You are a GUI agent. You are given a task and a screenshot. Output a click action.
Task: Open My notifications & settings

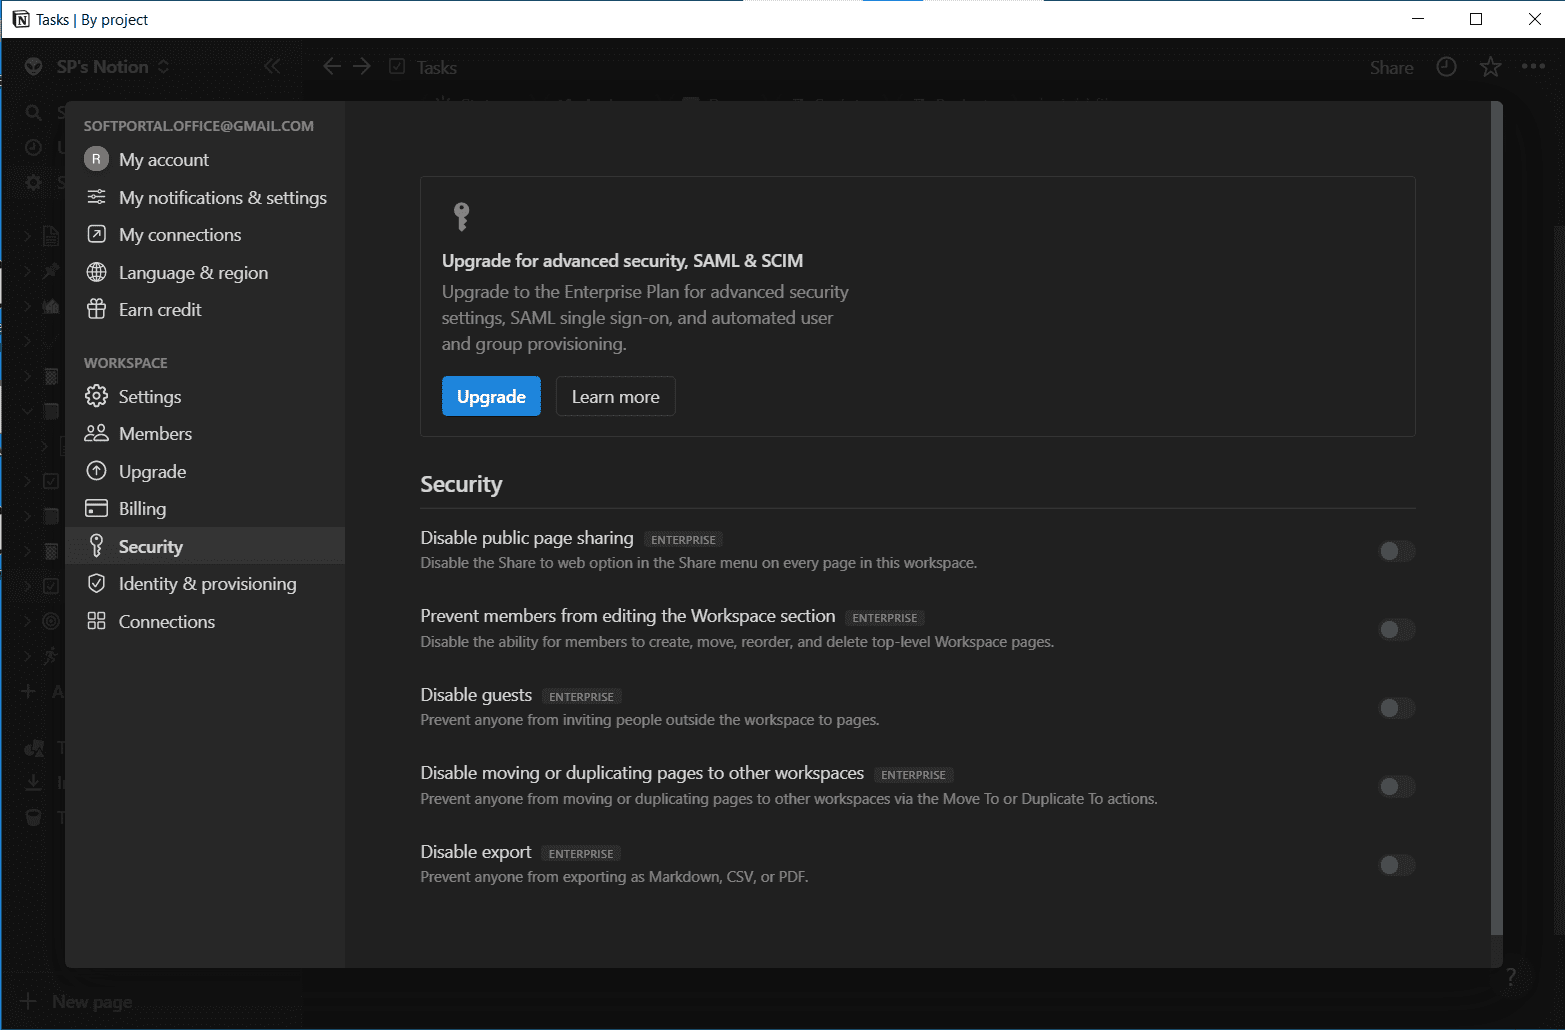pyautogui.click(x=205, y=198)
